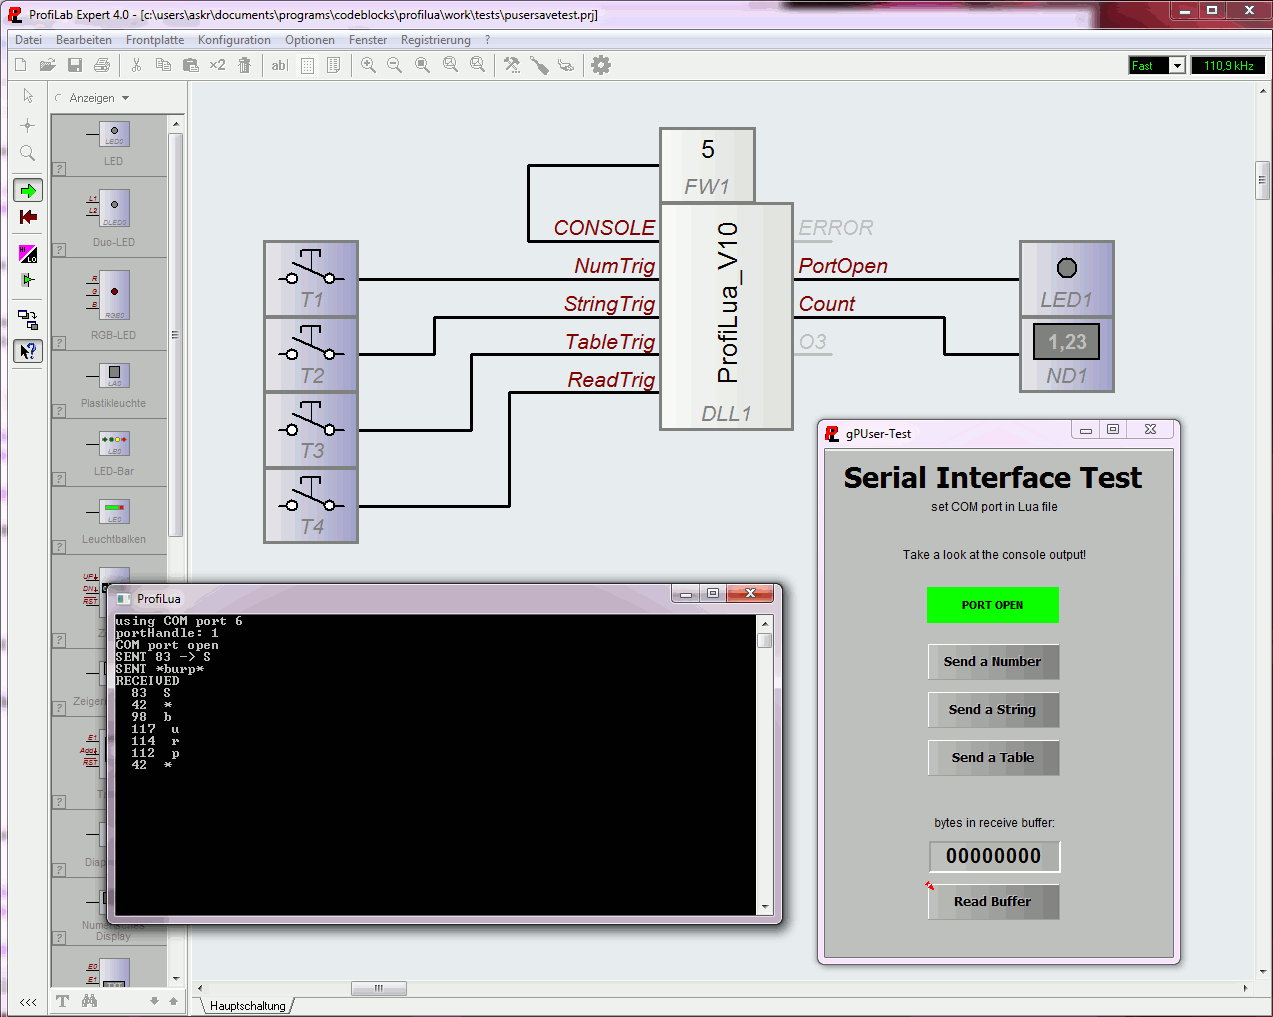
Task: Click the Send a Number button
Action: (993, 662)
